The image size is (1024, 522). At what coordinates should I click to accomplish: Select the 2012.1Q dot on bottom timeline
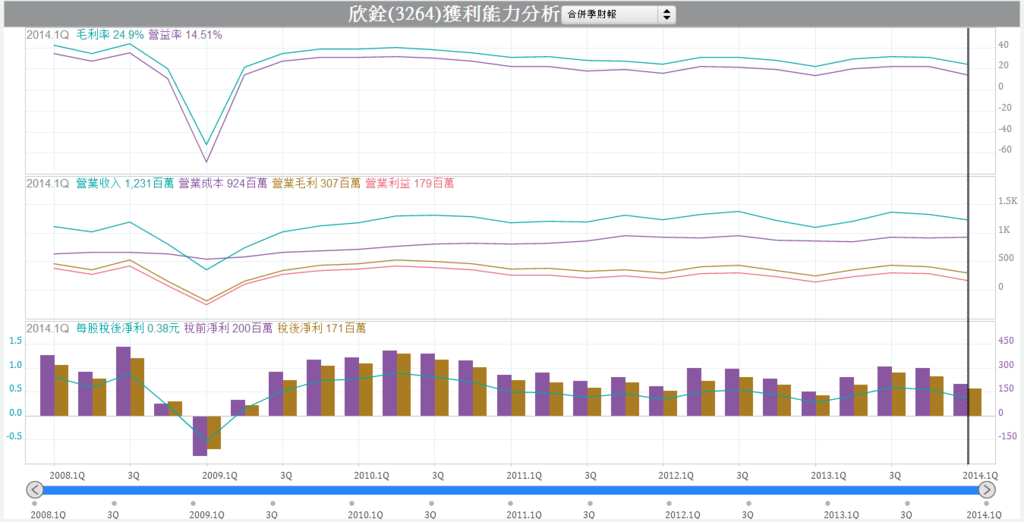click(669, 503)
